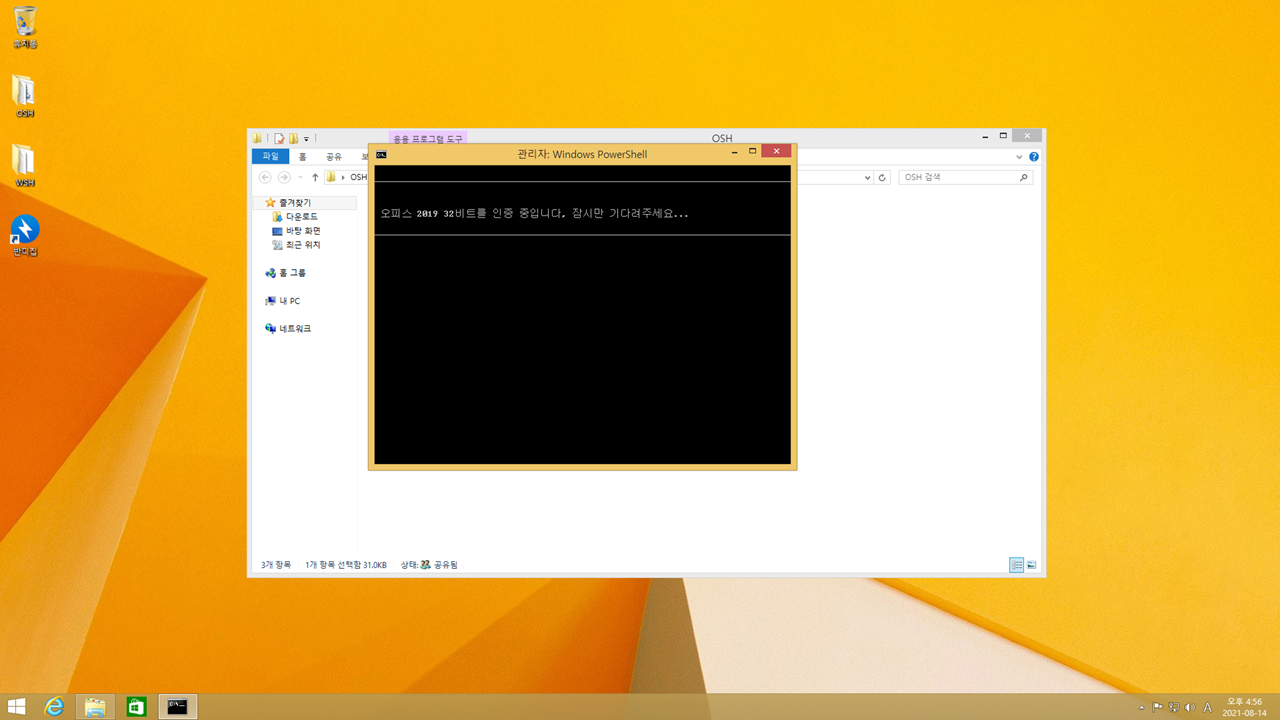The height and width of the screenshot is (720, 1280).
Task: Open the address bar history dropdown
Action: [x=867, y=177]
